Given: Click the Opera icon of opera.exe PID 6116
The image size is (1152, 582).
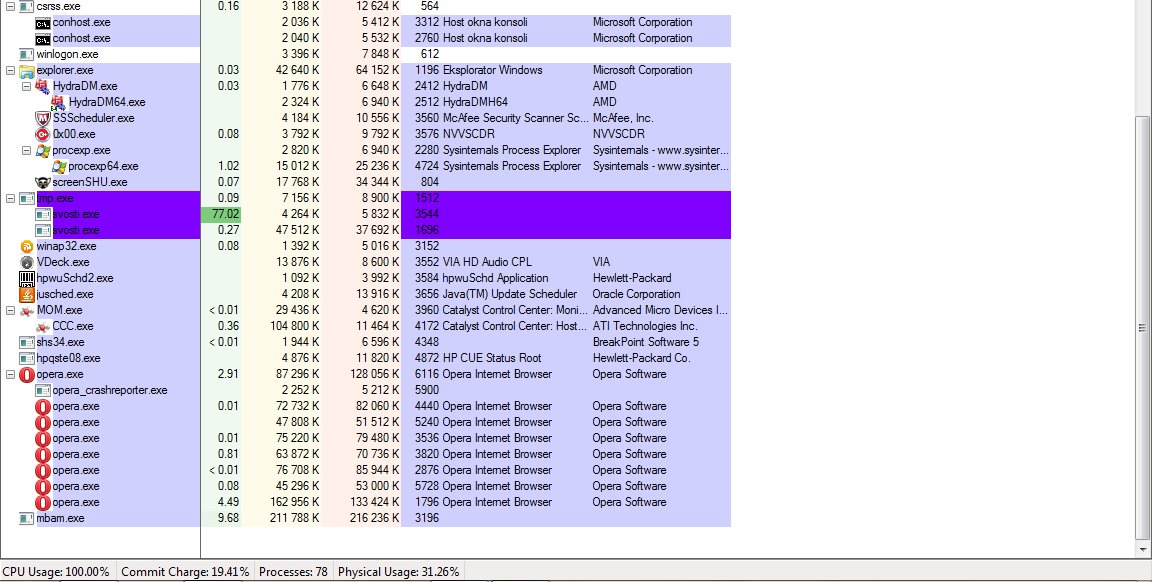Looking at the screenshot, I should click(x=26, y=375).
